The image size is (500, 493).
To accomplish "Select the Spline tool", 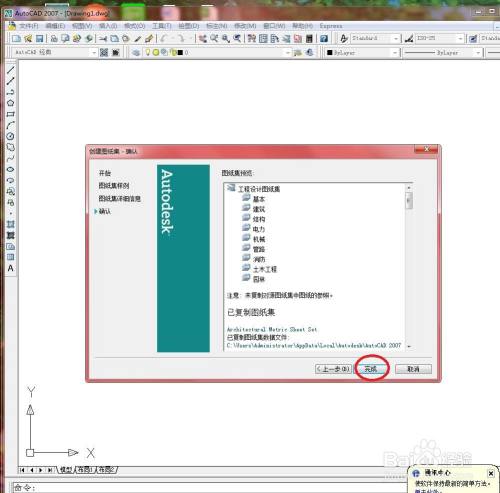I will click(11, 158).
